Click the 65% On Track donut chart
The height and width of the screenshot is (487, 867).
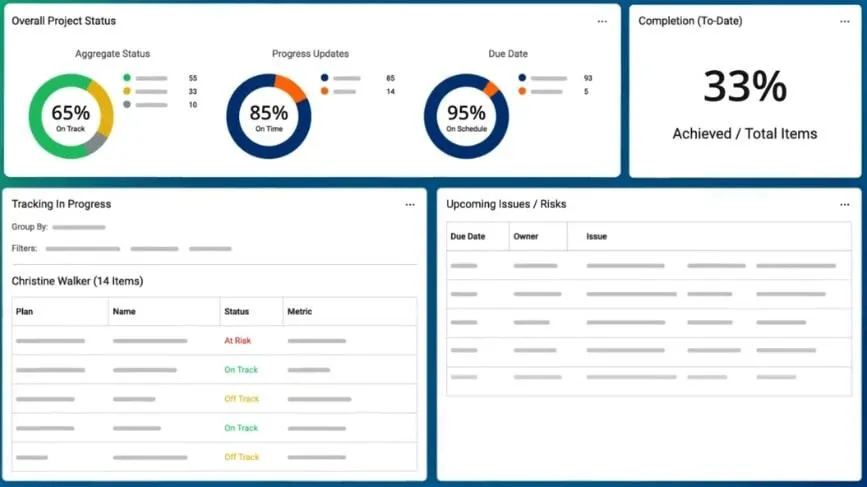pyautogui.click(x=71, y=116)
